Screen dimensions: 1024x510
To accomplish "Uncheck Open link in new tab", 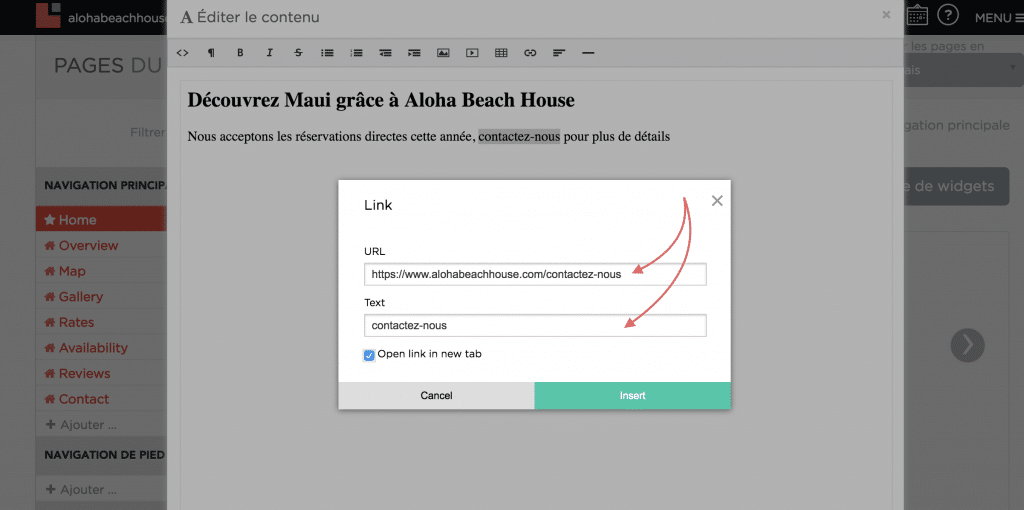I will click(x=370, y=355).
